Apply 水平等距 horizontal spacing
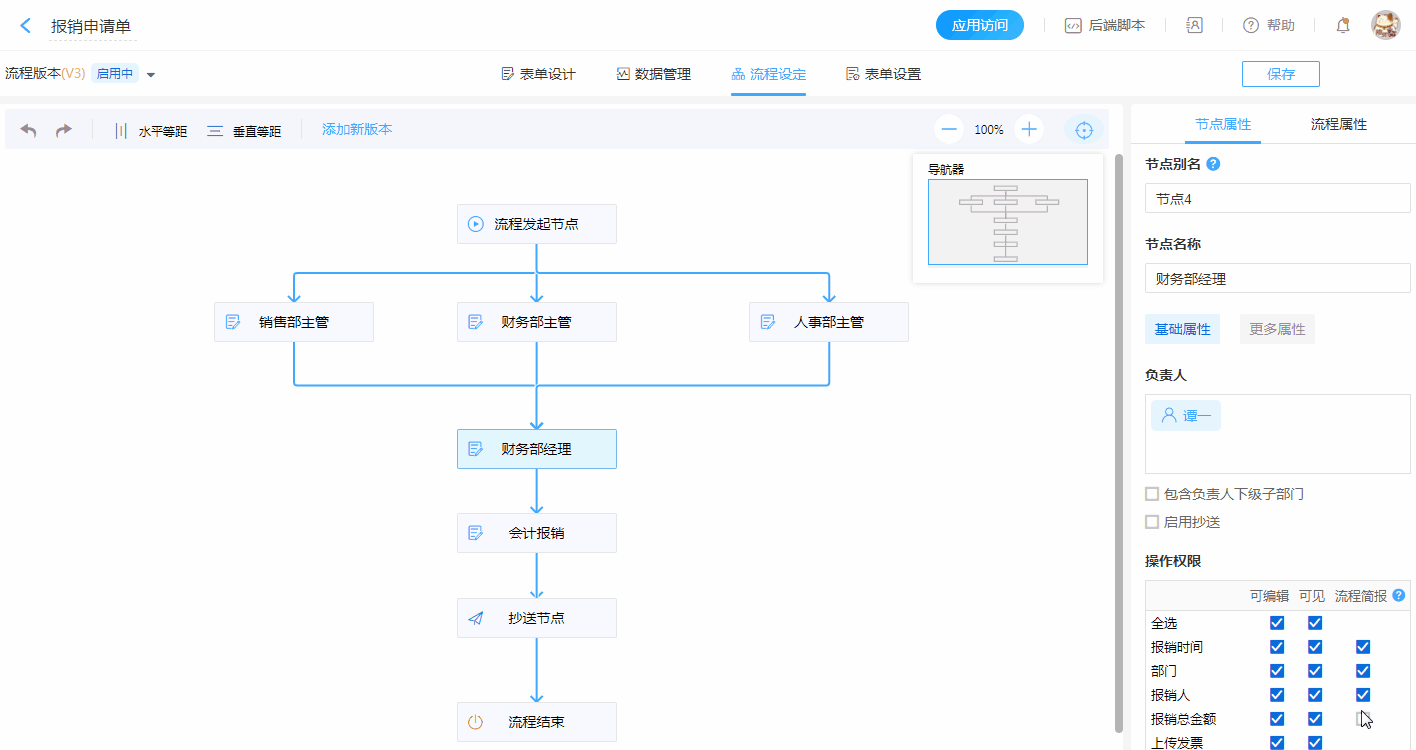1416x750 pixels. [x=150, y=130]
